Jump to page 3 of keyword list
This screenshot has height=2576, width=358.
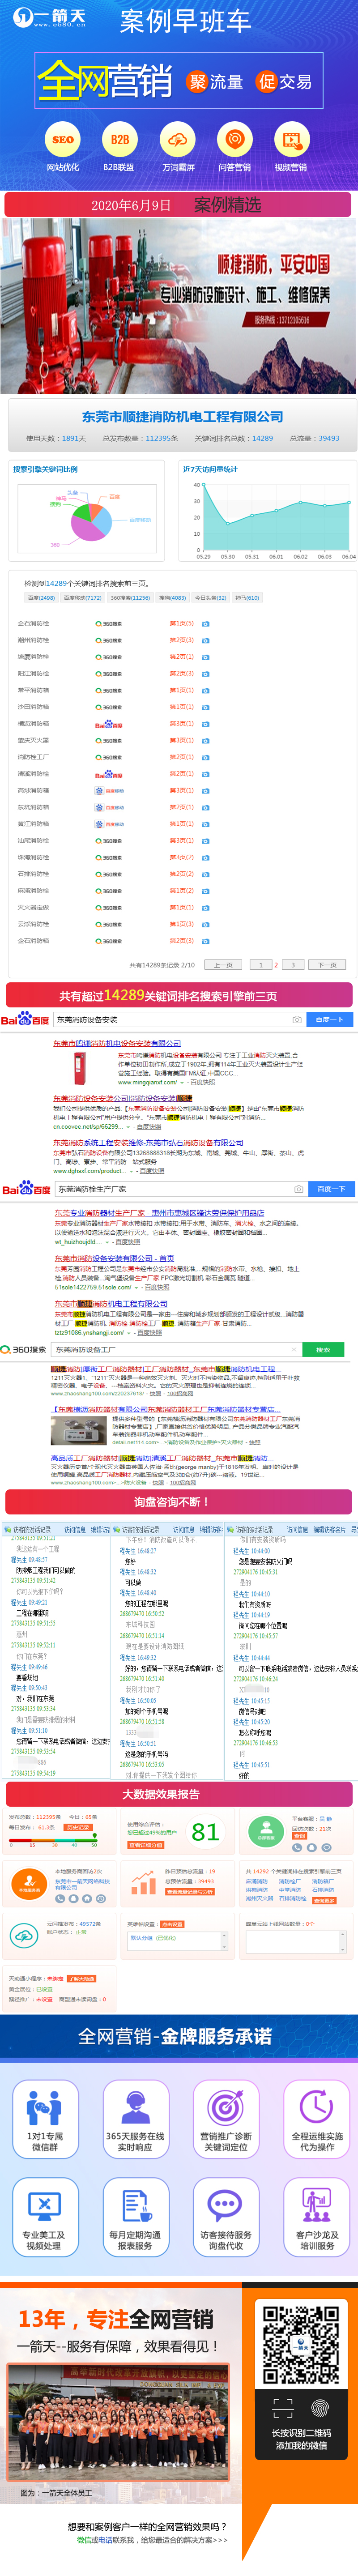pyautogui.click(x=294, y=965)
